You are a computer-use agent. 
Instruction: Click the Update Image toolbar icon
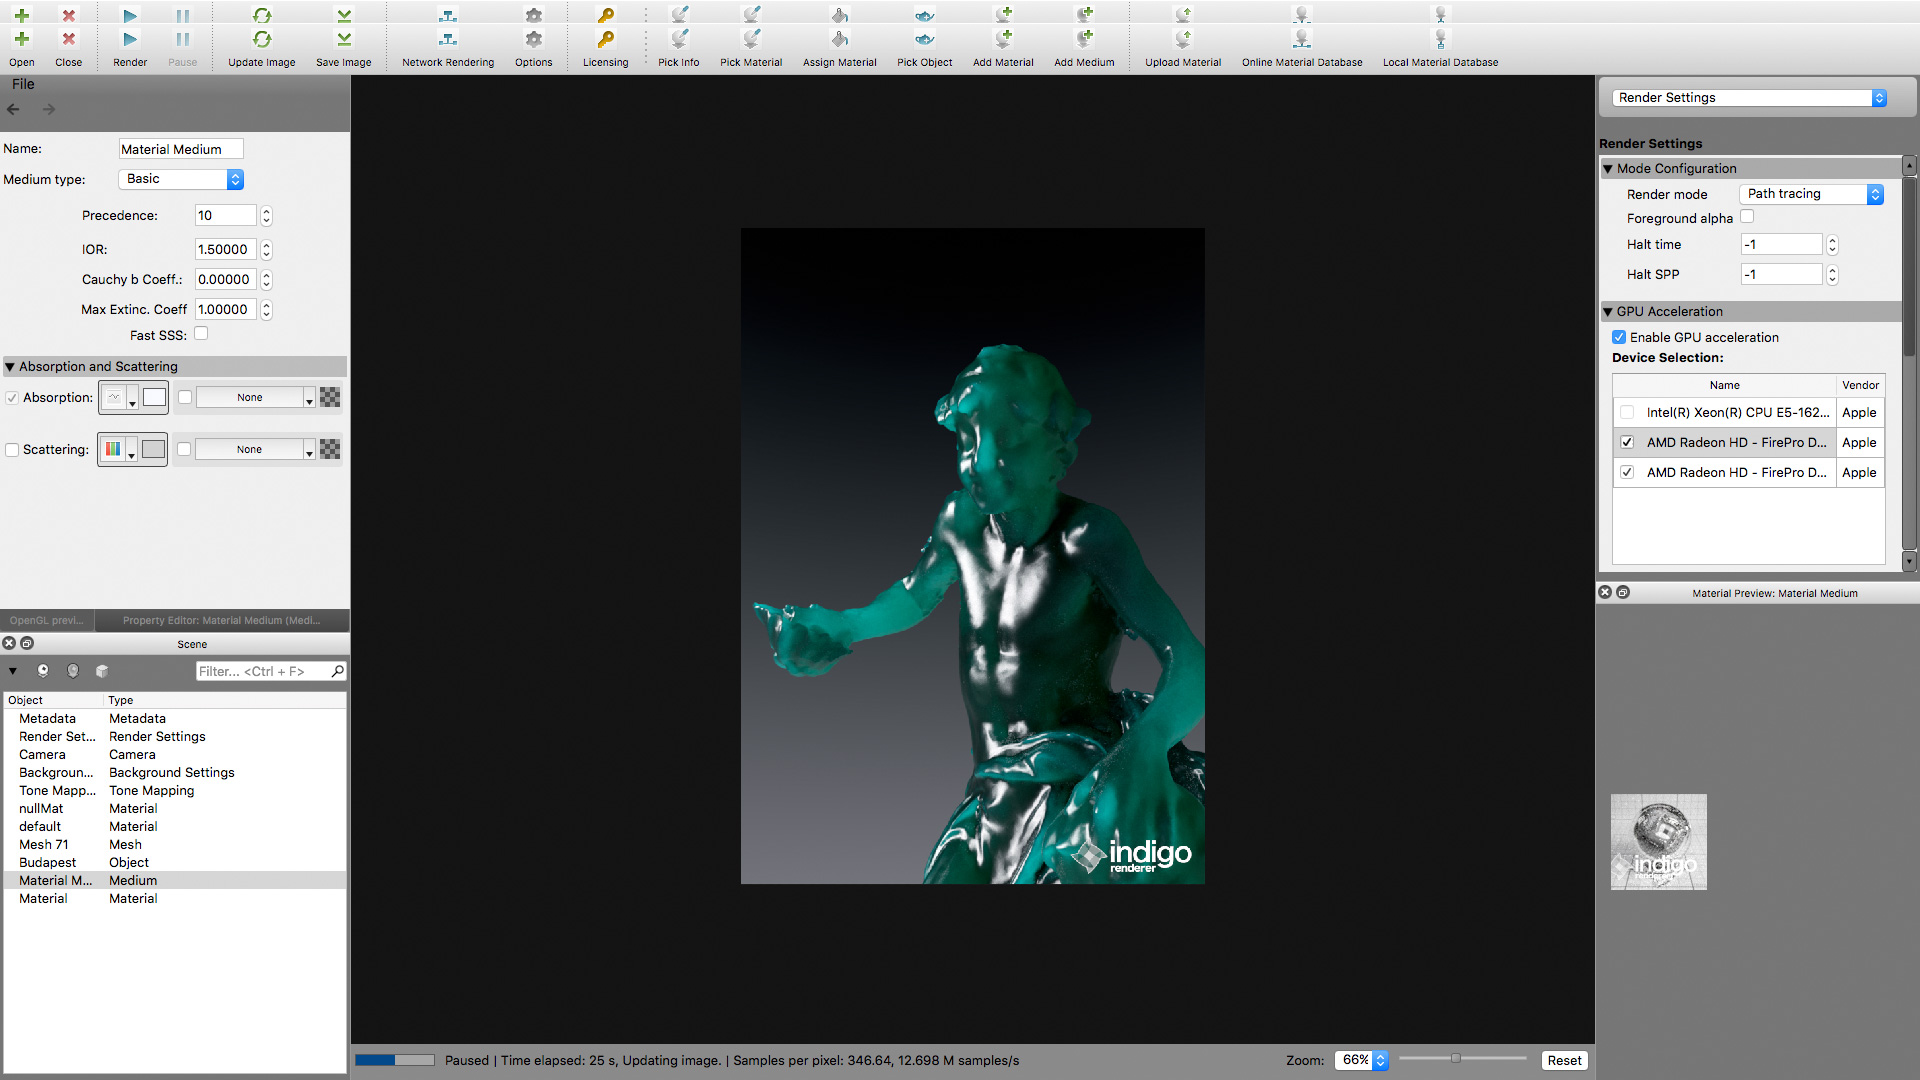pos(261,39)
